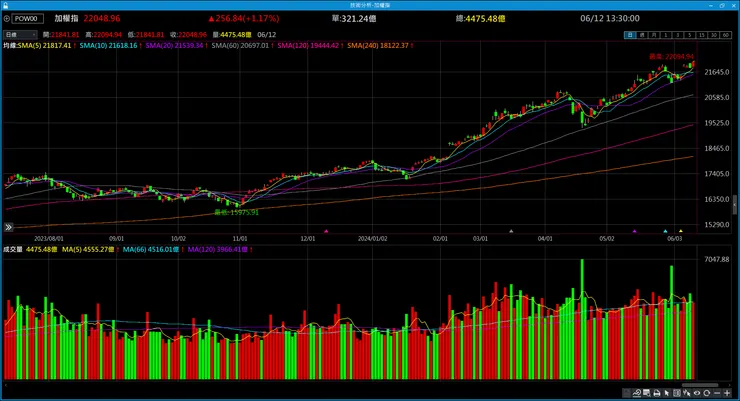Click the SMA(240) 18122.37 label
This screenshot has height=401, width=740.
coord(378,46)
